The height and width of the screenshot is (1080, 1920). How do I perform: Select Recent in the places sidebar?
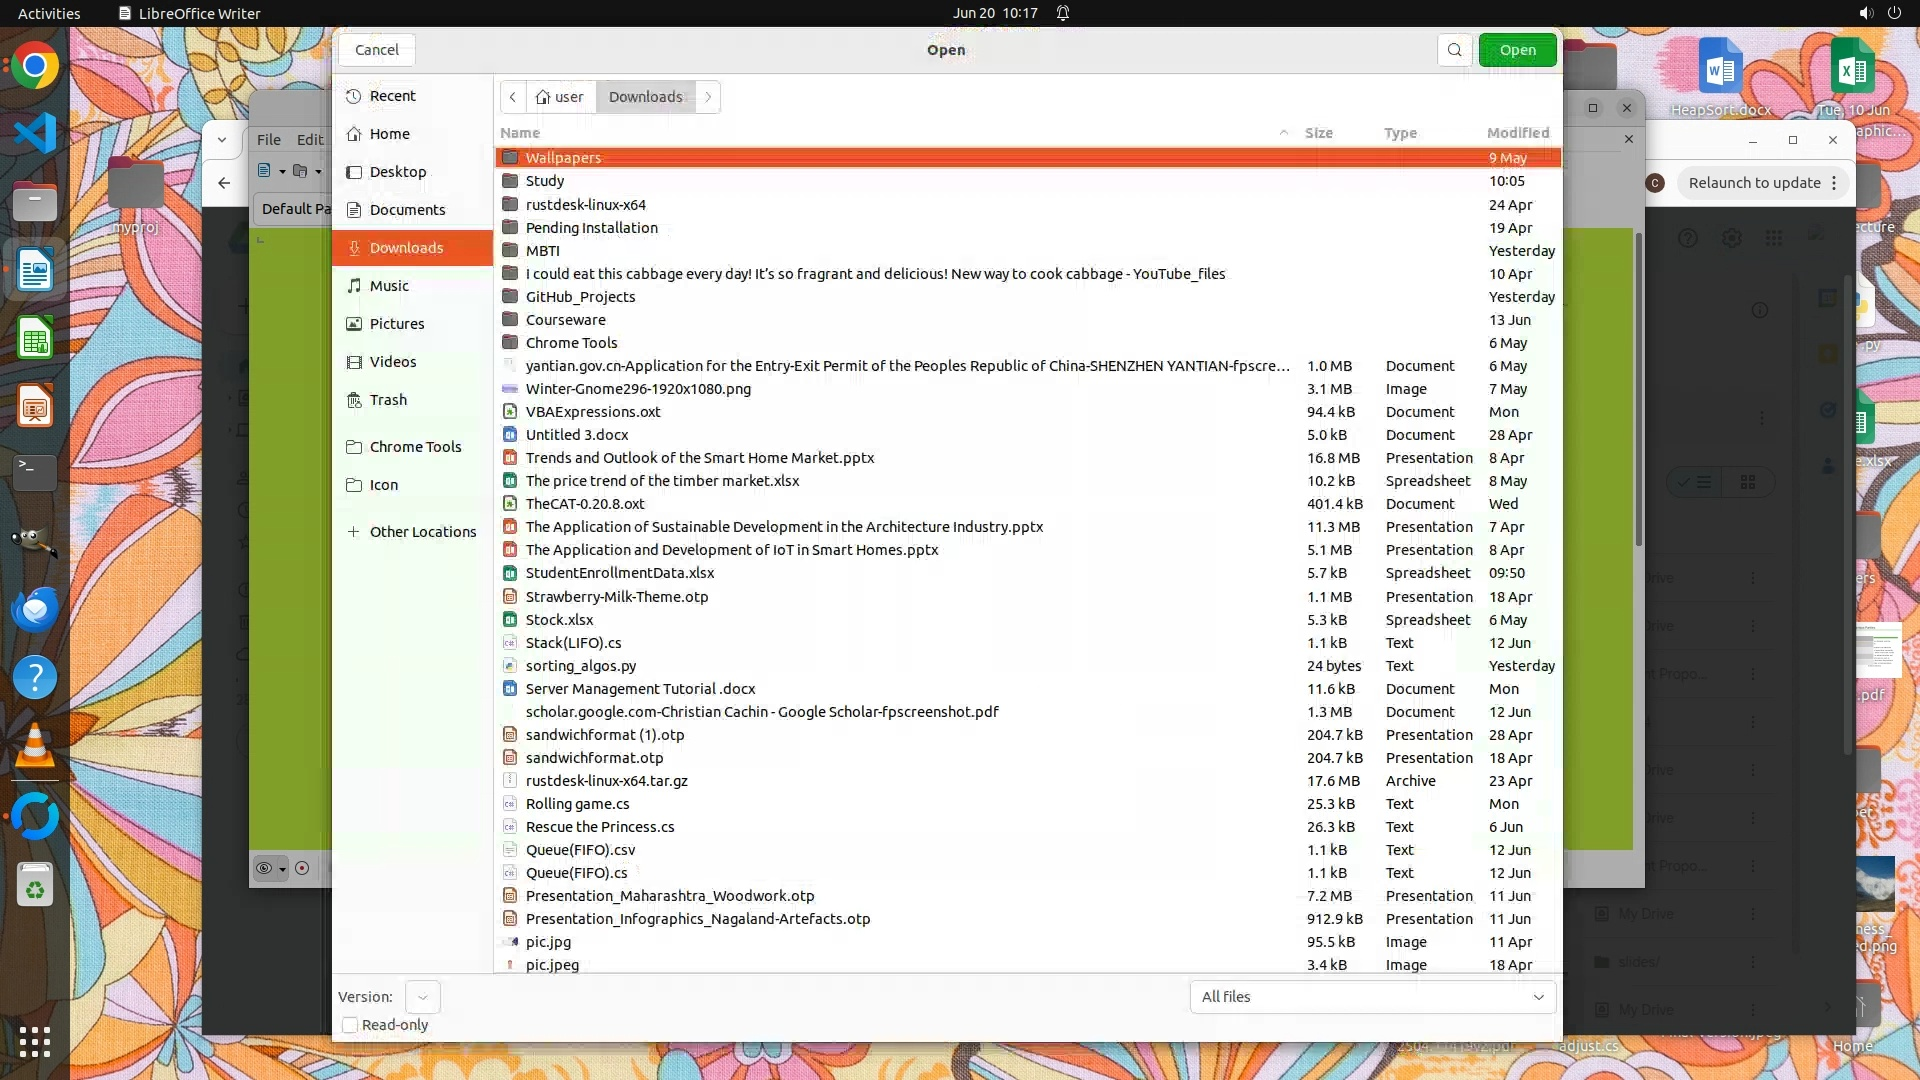(392, 96)
